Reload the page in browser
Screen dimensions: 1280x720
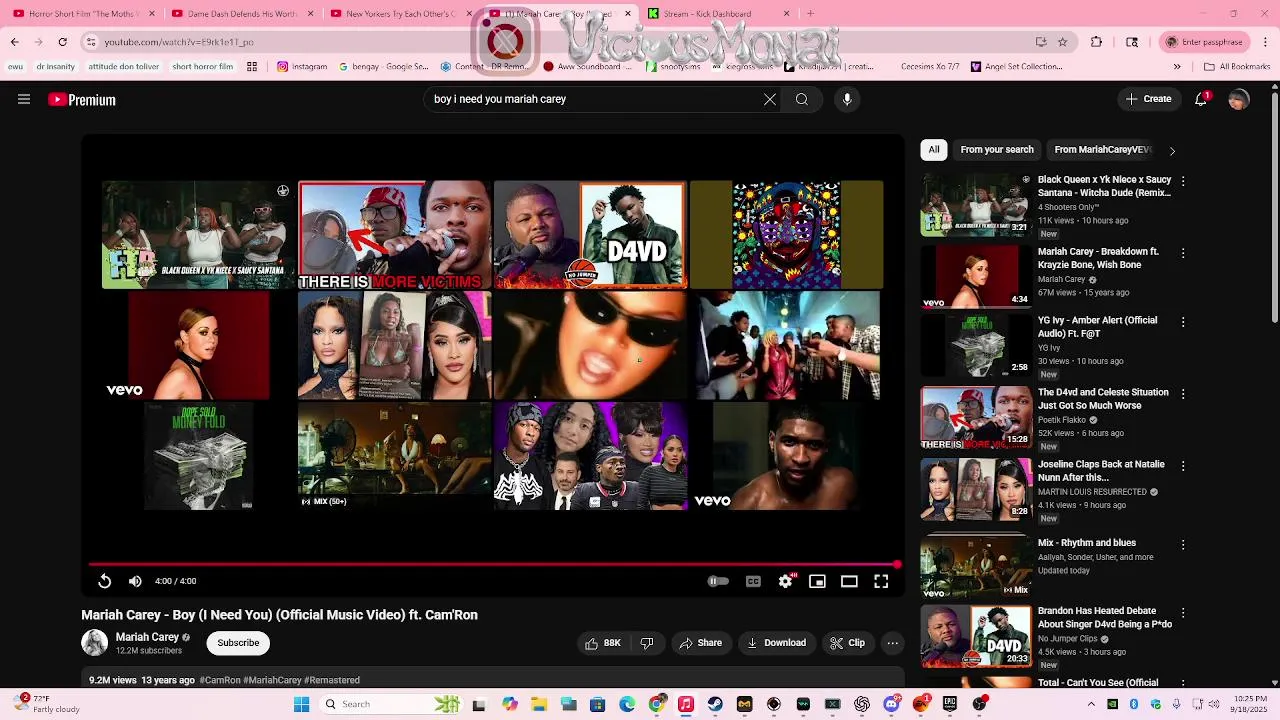click(62, 42)
